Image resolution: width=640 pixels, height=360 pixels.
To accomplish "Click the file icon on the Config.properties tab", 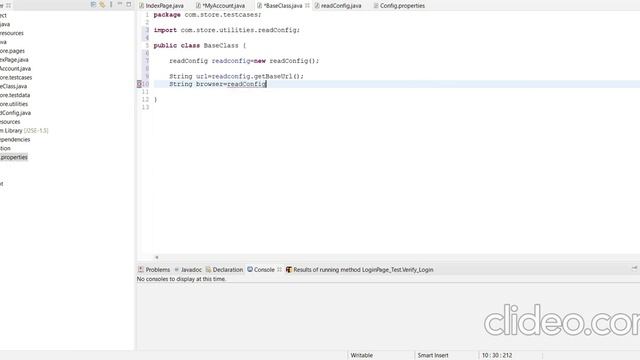I will click(x=376, y=6).
